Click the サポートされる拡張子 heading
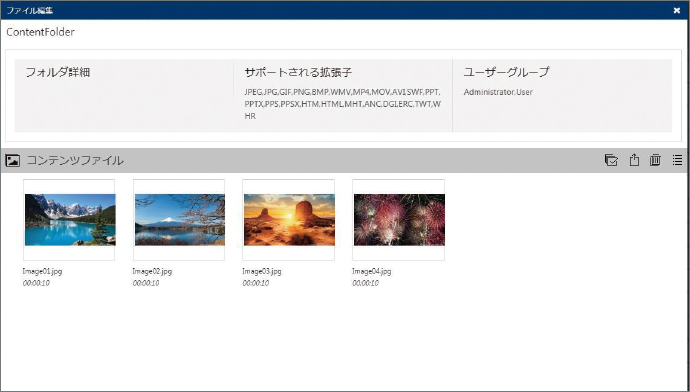The image size is (690, 392). click(298, 72)
